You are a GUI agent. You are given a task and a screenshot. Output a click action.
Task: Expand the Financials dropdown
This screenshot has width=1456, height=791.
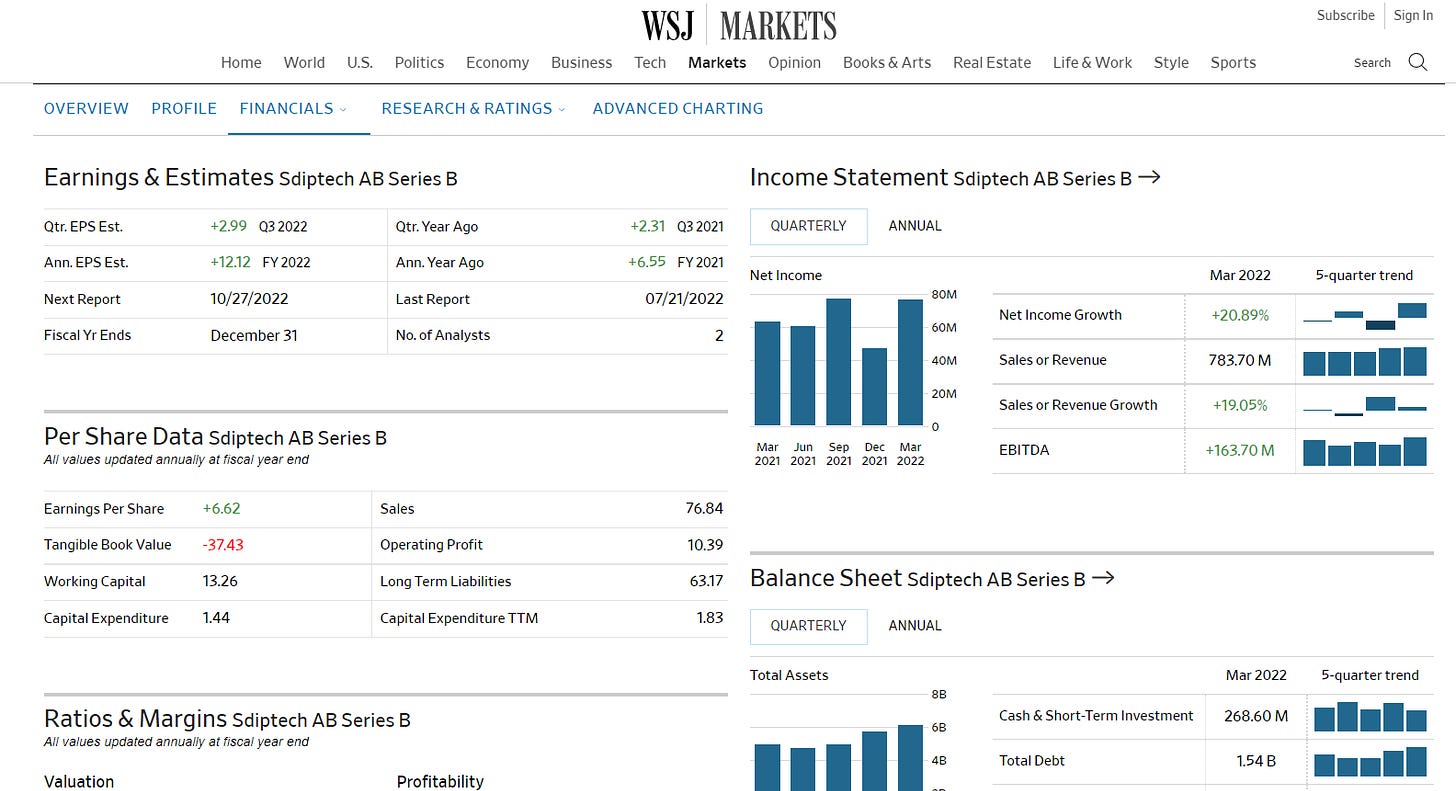(x=293, y=108)
